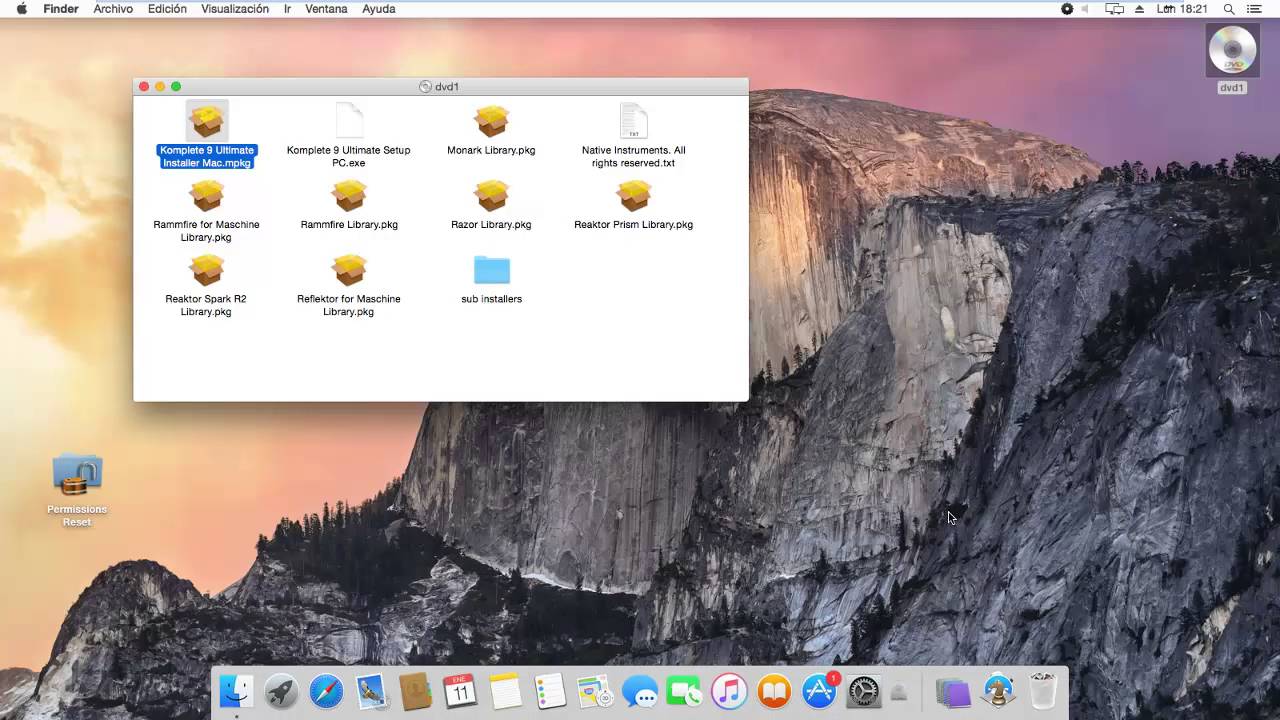Open Spotlight search in menu bar
Screen dimensions: 1280x720
[x=1229, y=9]
